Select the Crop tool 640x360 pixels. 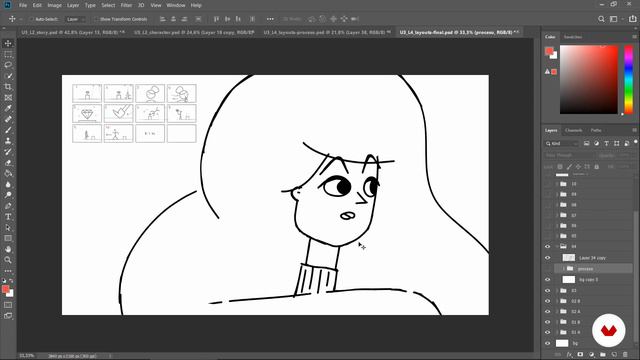pyautogui.click(x=8, y=87)
